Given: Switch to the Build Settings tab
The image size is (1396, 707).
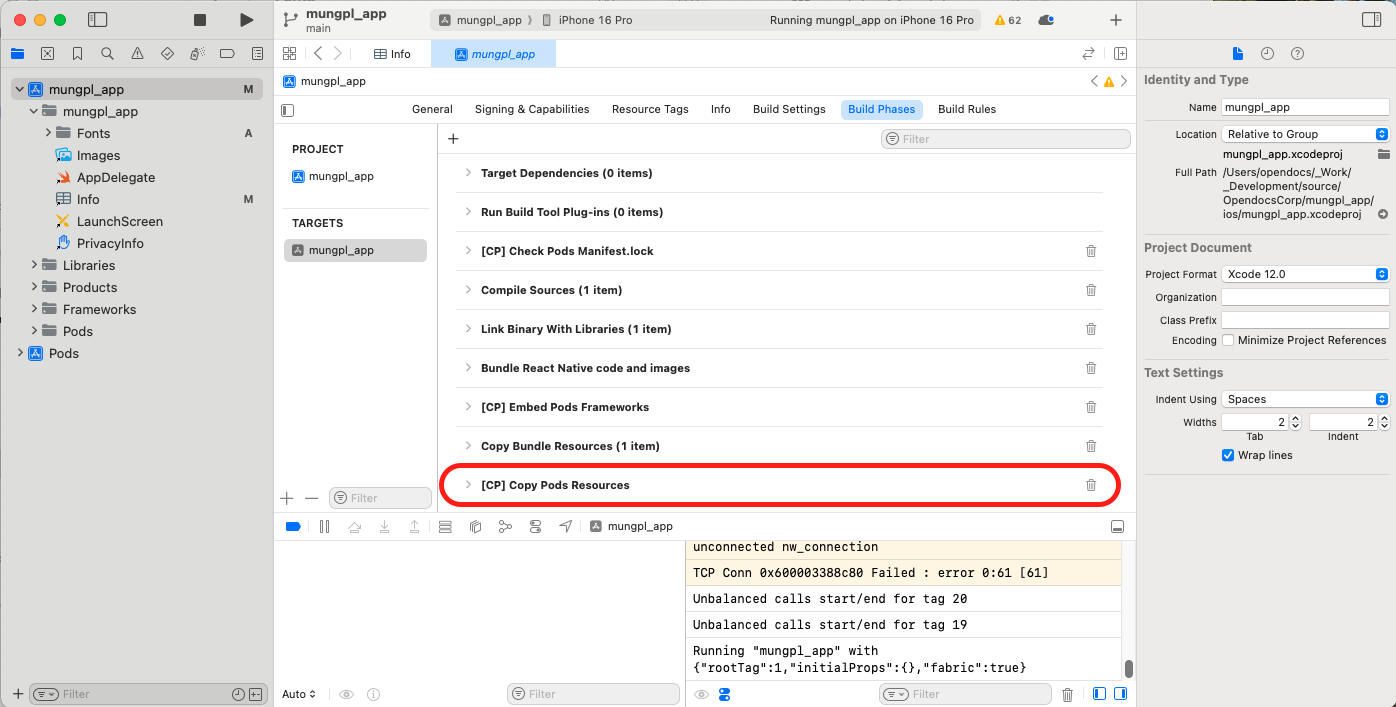Looking at the screenshot, I should pyautogui.click(x=789, y=109).
